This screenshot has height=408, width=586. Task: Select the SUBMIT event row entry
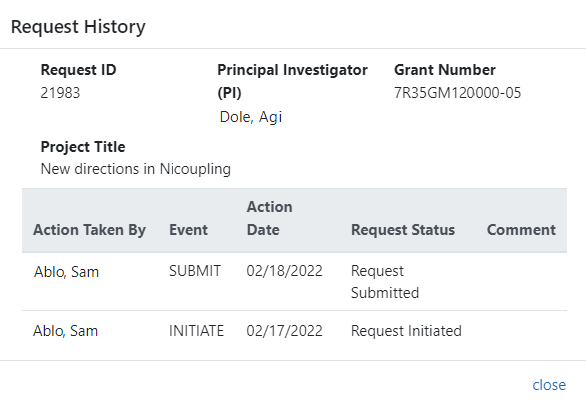click(195, 271)
